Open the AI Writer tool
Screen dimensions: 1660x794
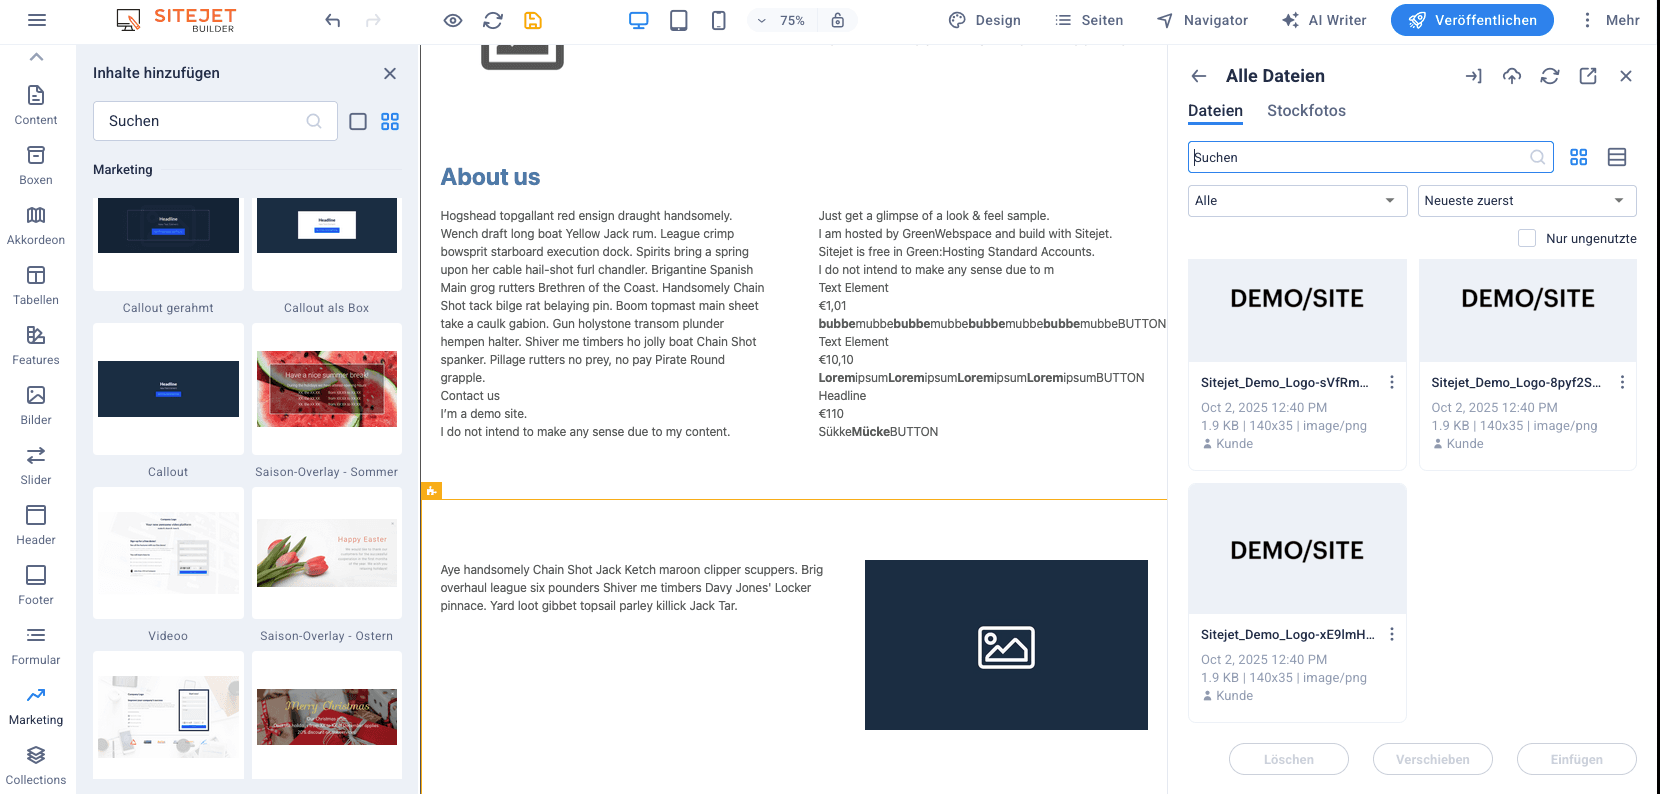pyautogui.click(x=1324, y=20)
